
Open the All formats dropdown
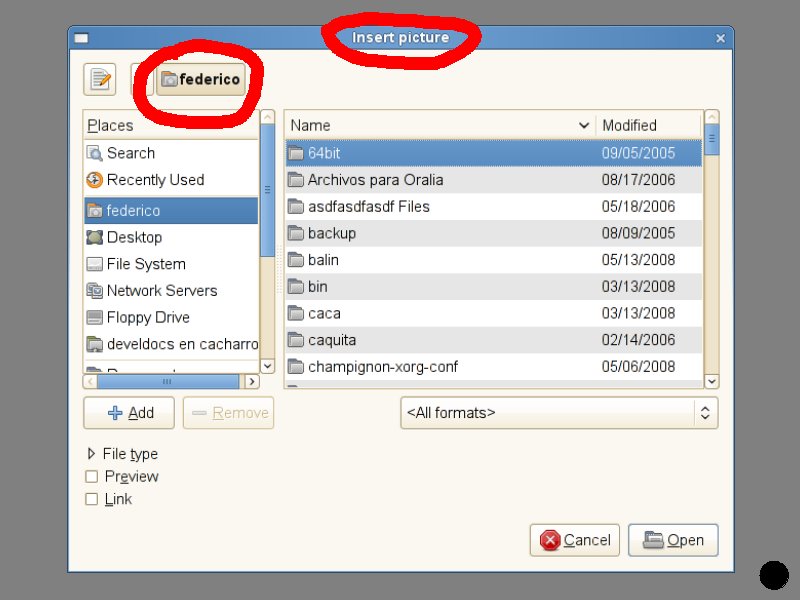558,412
